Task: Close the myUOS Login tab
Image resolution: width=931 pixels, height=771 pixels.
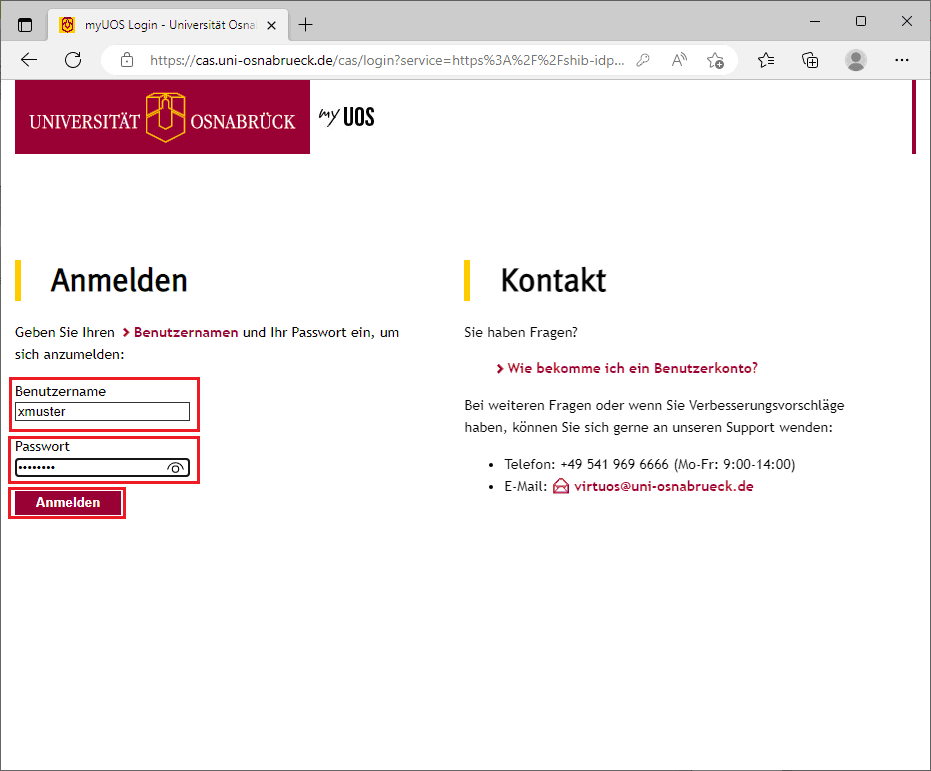Action: tap(271, 26)
